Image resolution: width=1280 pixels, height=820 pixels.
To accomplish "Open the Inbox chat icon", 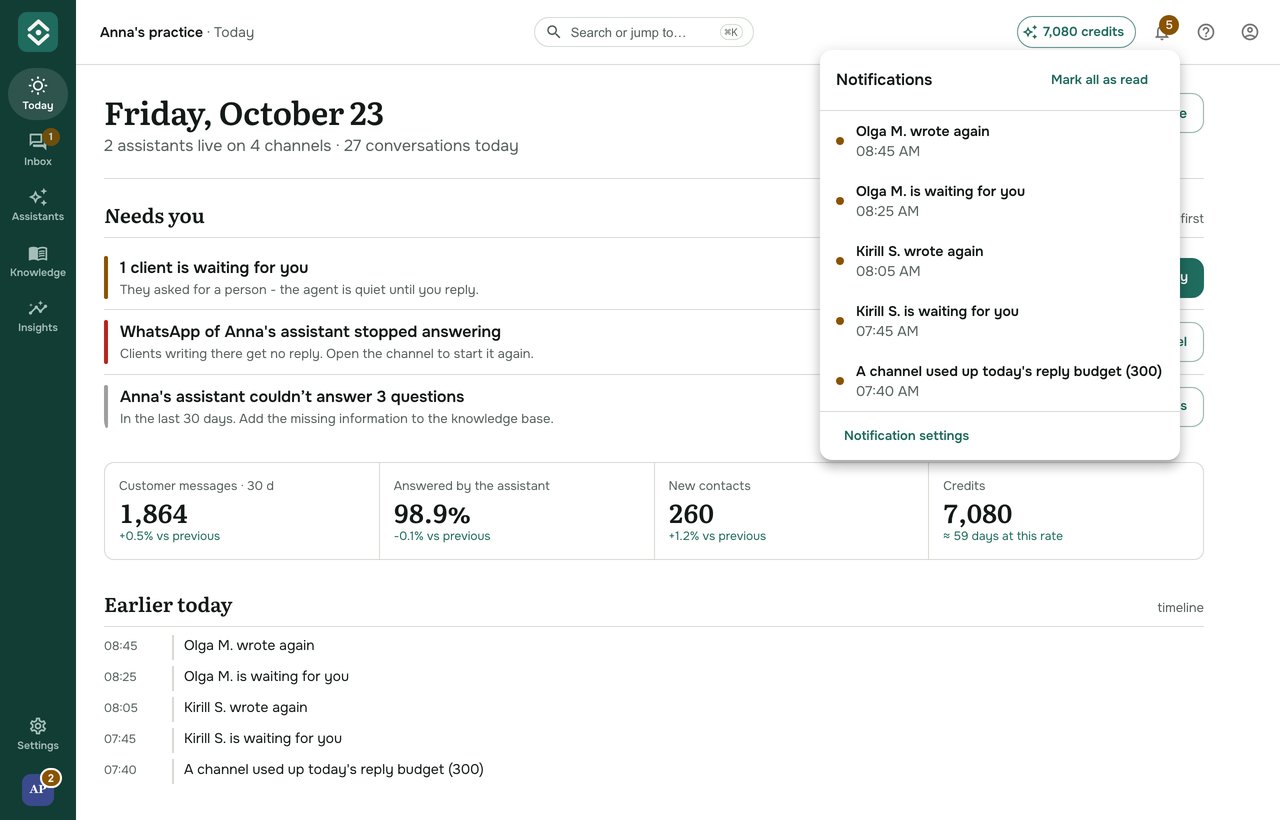I will coord(38,142).
